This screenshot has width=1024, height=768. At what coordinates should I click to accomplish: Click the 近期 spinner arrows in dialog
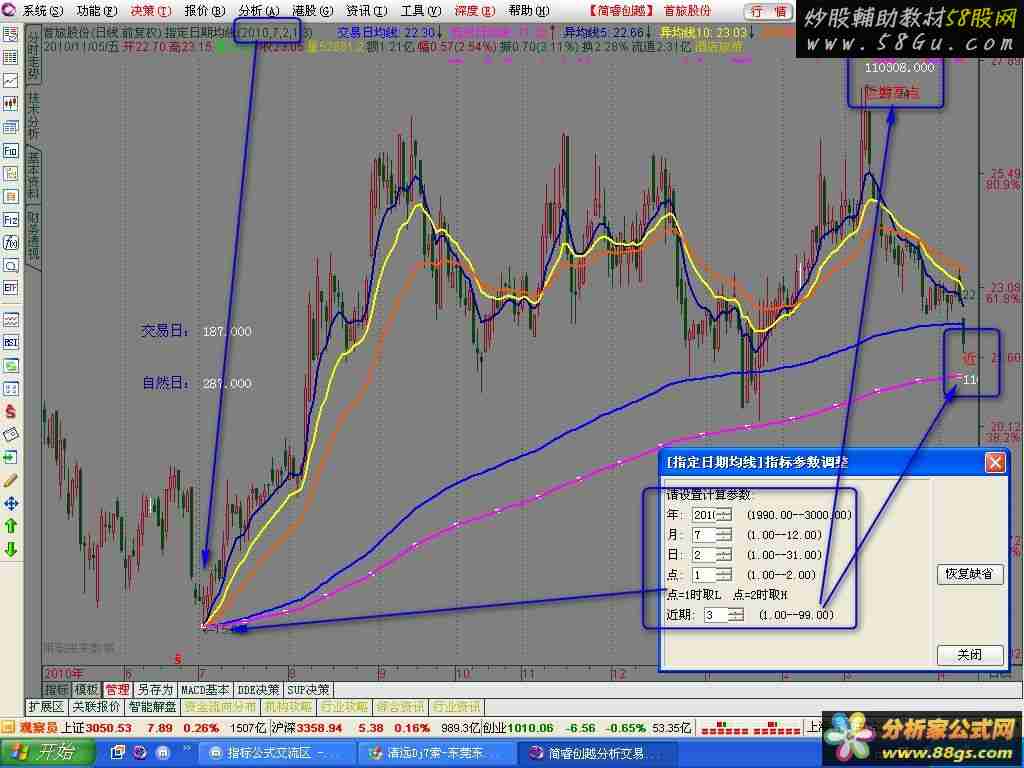(x=736, y=615)
